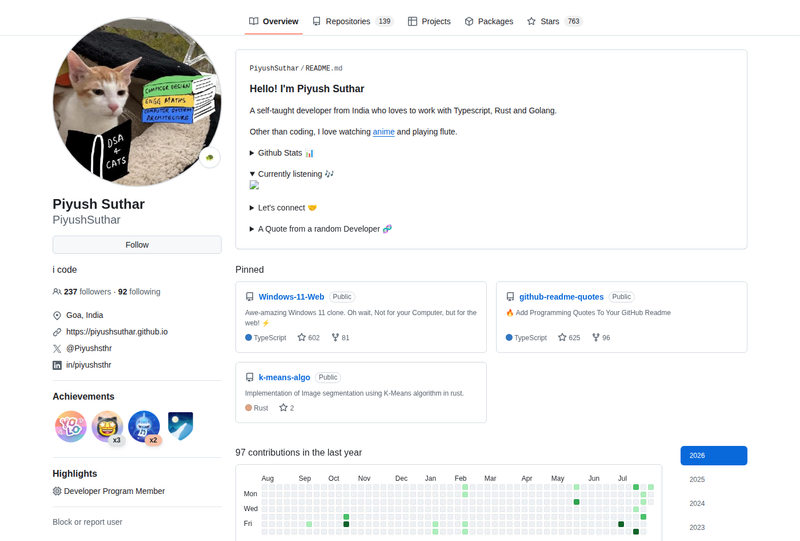Image resolution: width=800 pixels, height=541 pixels.
Task: Click the status emoji on the avatar
Action: click(x=210, y=158)
